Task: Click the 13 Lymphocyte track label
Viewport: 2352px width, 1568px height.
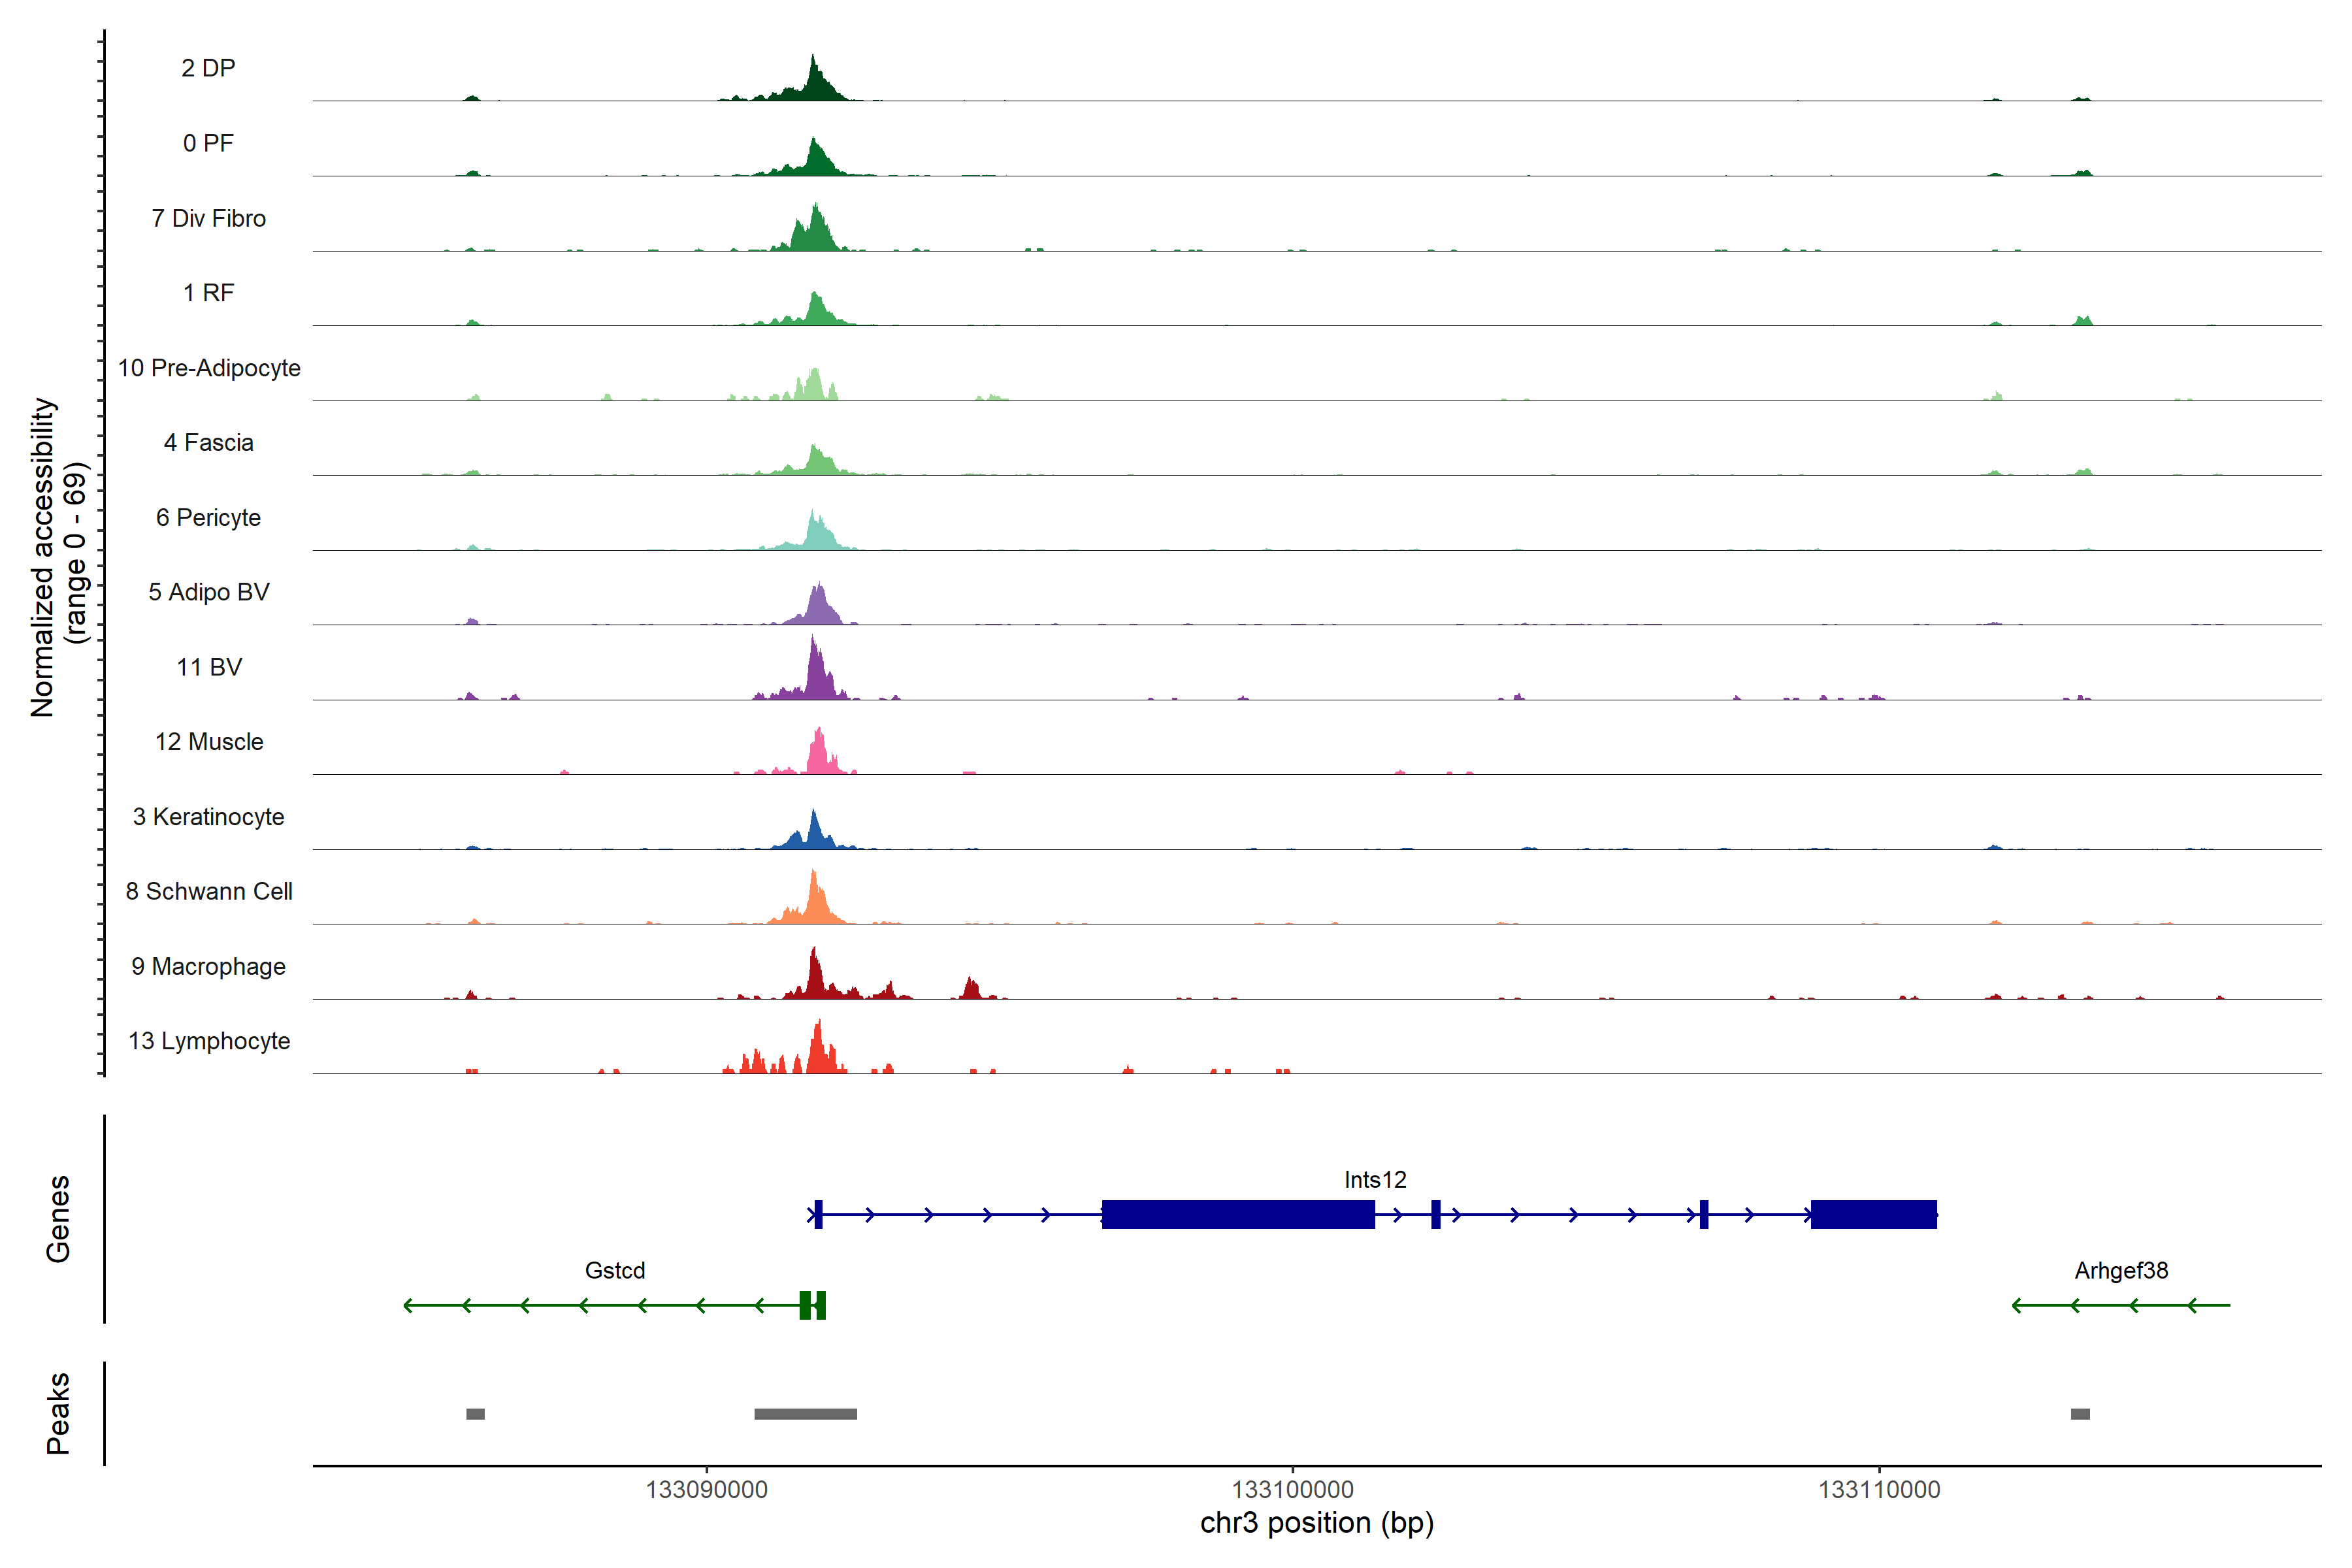Action: (209, 1041)
